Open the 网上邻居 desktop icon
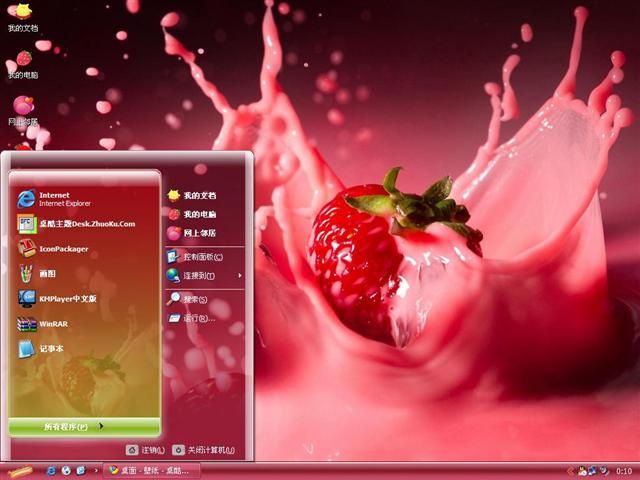The width and height of the screenshot is (640, 480). click(x=23, y=111)
